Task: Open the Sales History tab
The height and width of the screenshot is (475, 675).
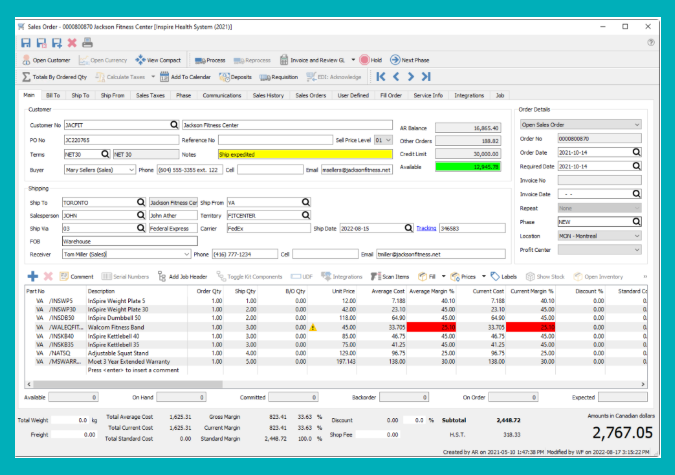Action: click(x=268, y=95)
